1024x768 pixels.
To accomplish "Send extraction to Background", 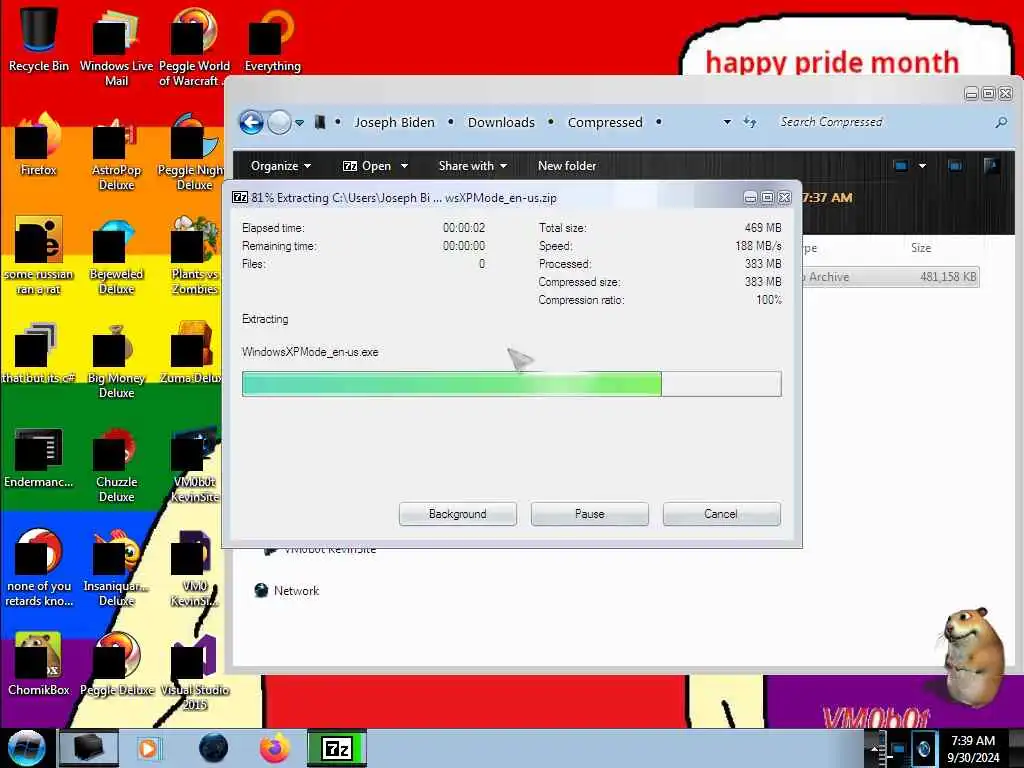I will tap(458, 514).
